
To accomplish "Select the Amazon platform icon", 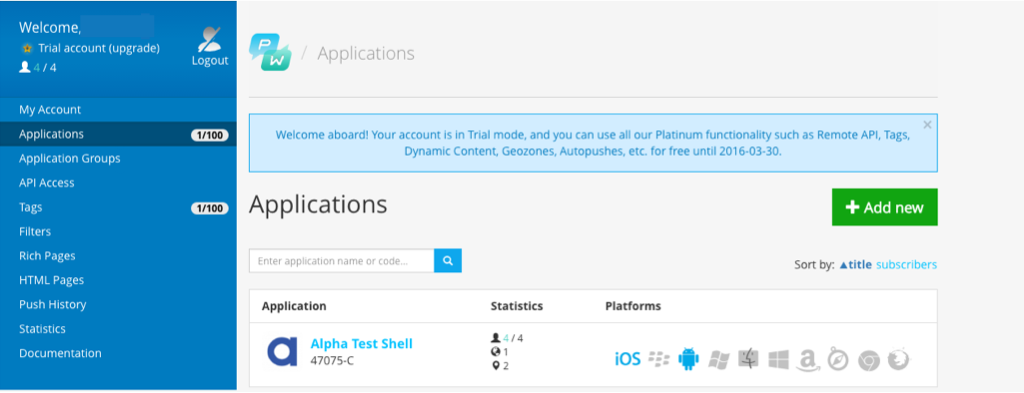I will click(x=808, y=360).
